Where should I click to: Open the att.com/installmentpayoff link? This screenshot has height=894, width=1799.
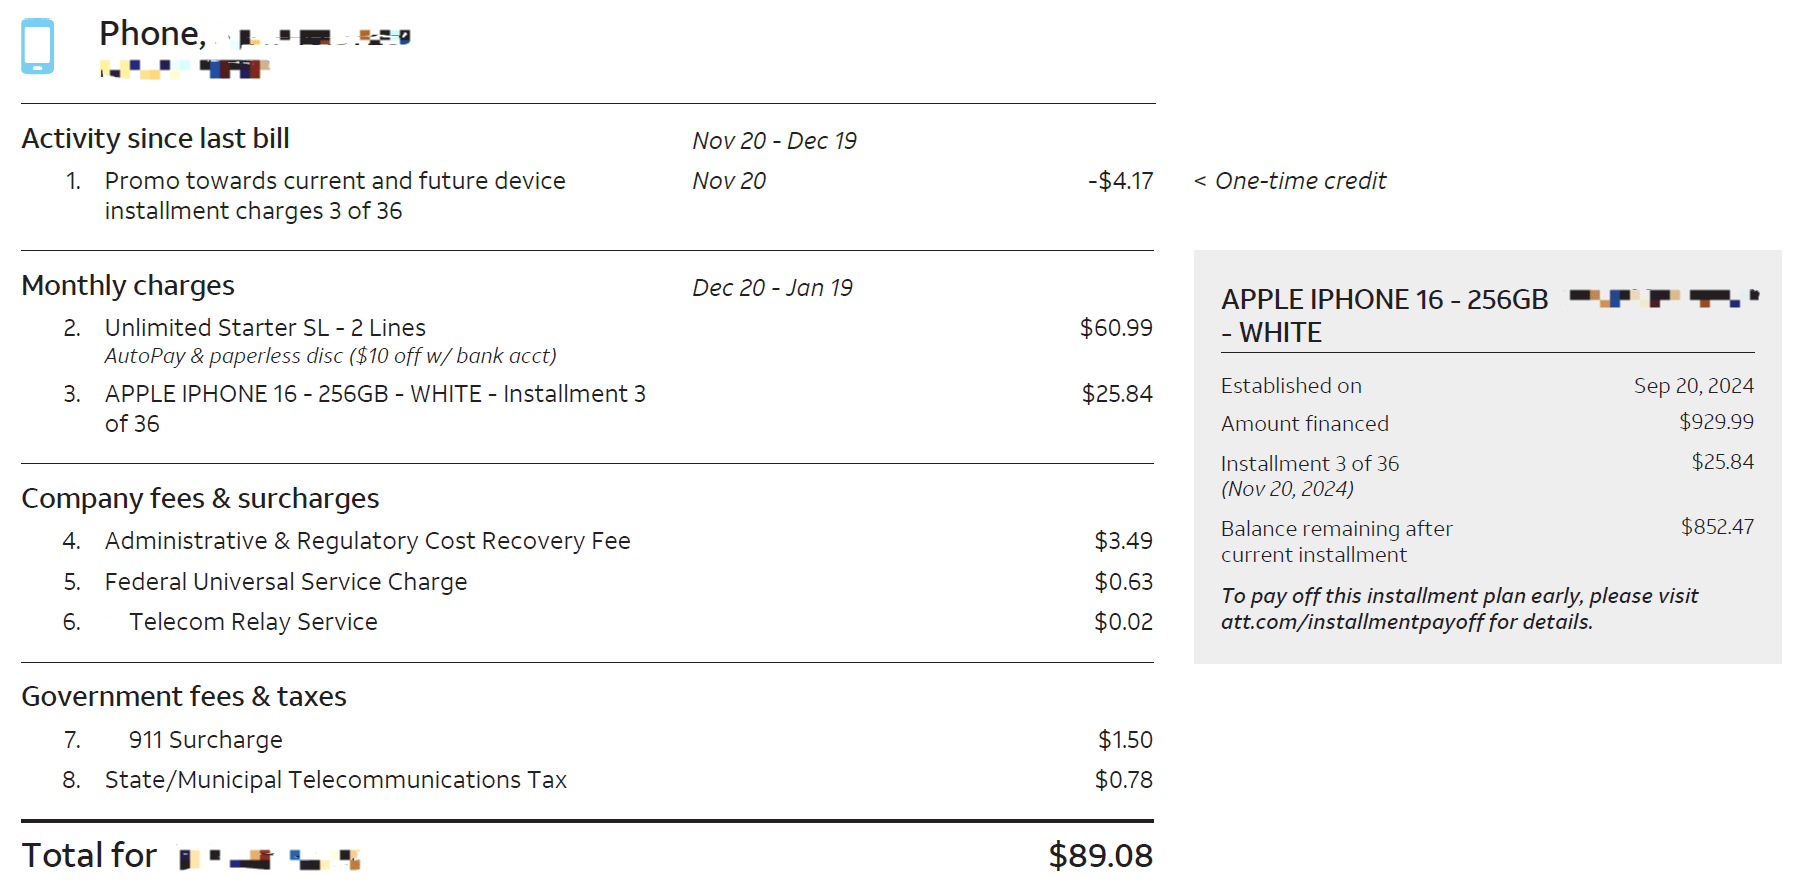point(1352,622)
